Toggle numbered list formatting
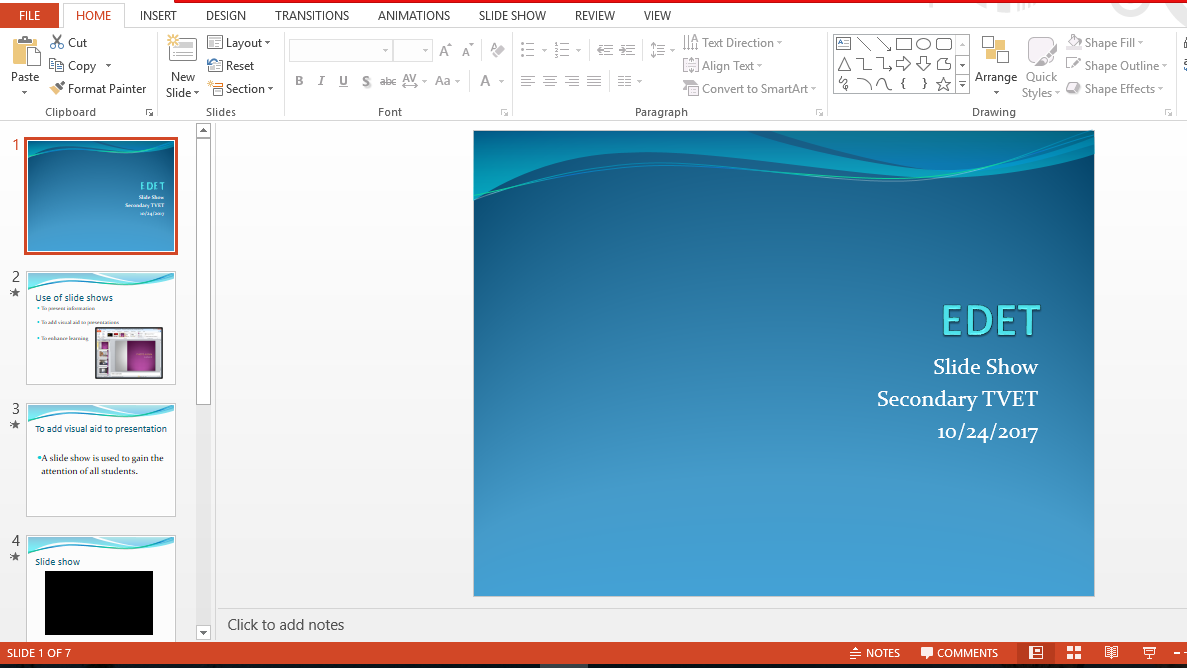The width and height of the screenshot is (1187, 668). click(x=562, y=48)
